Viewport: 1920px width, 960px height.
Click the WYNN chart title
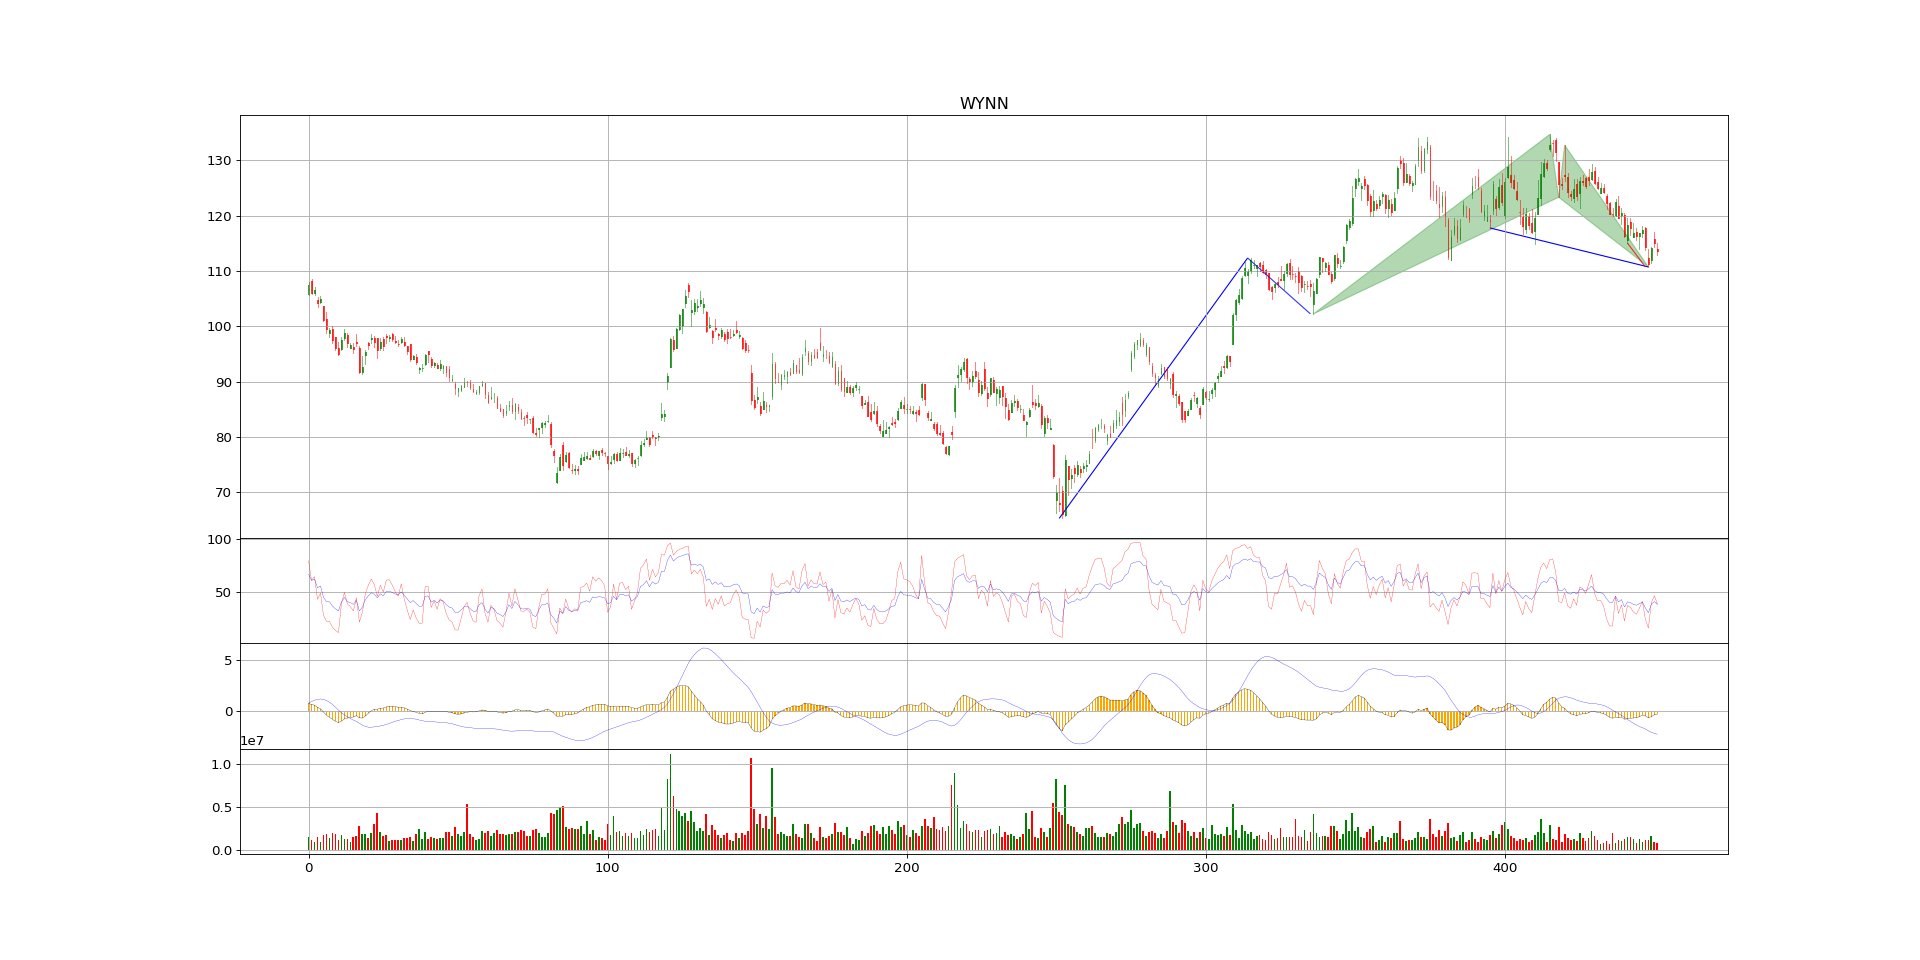point(983,104)
